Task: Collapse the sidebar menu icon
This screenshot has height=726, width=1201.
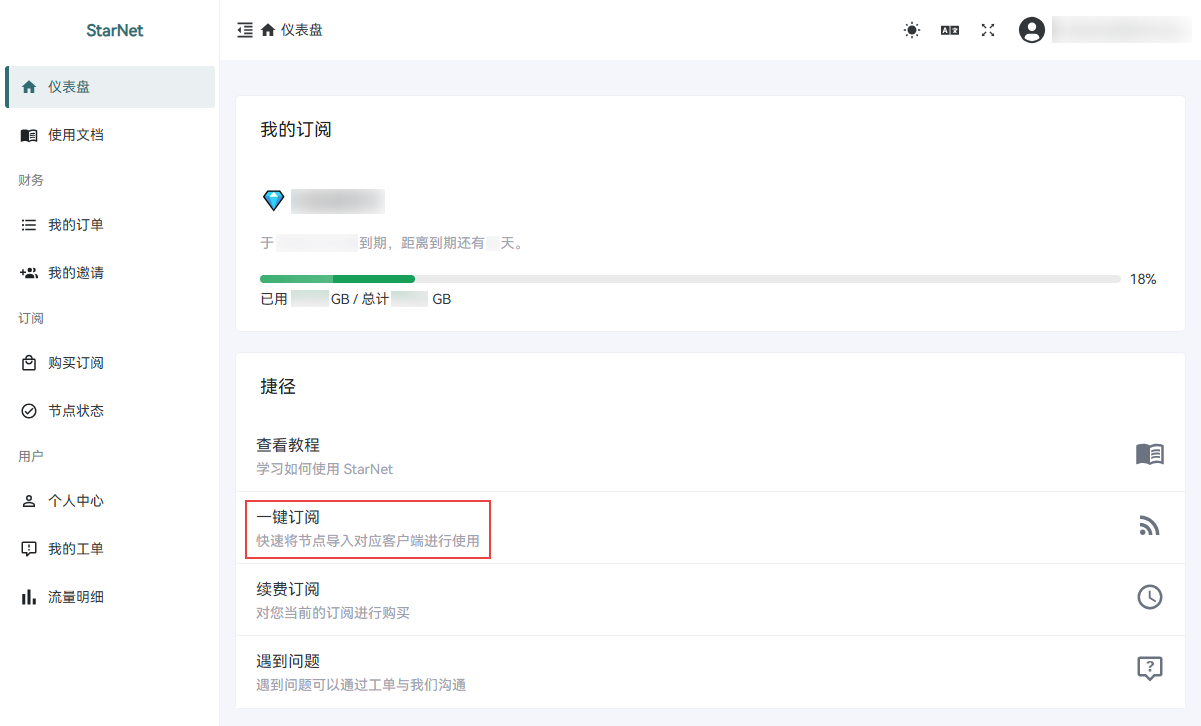Action: click(245, 30)
